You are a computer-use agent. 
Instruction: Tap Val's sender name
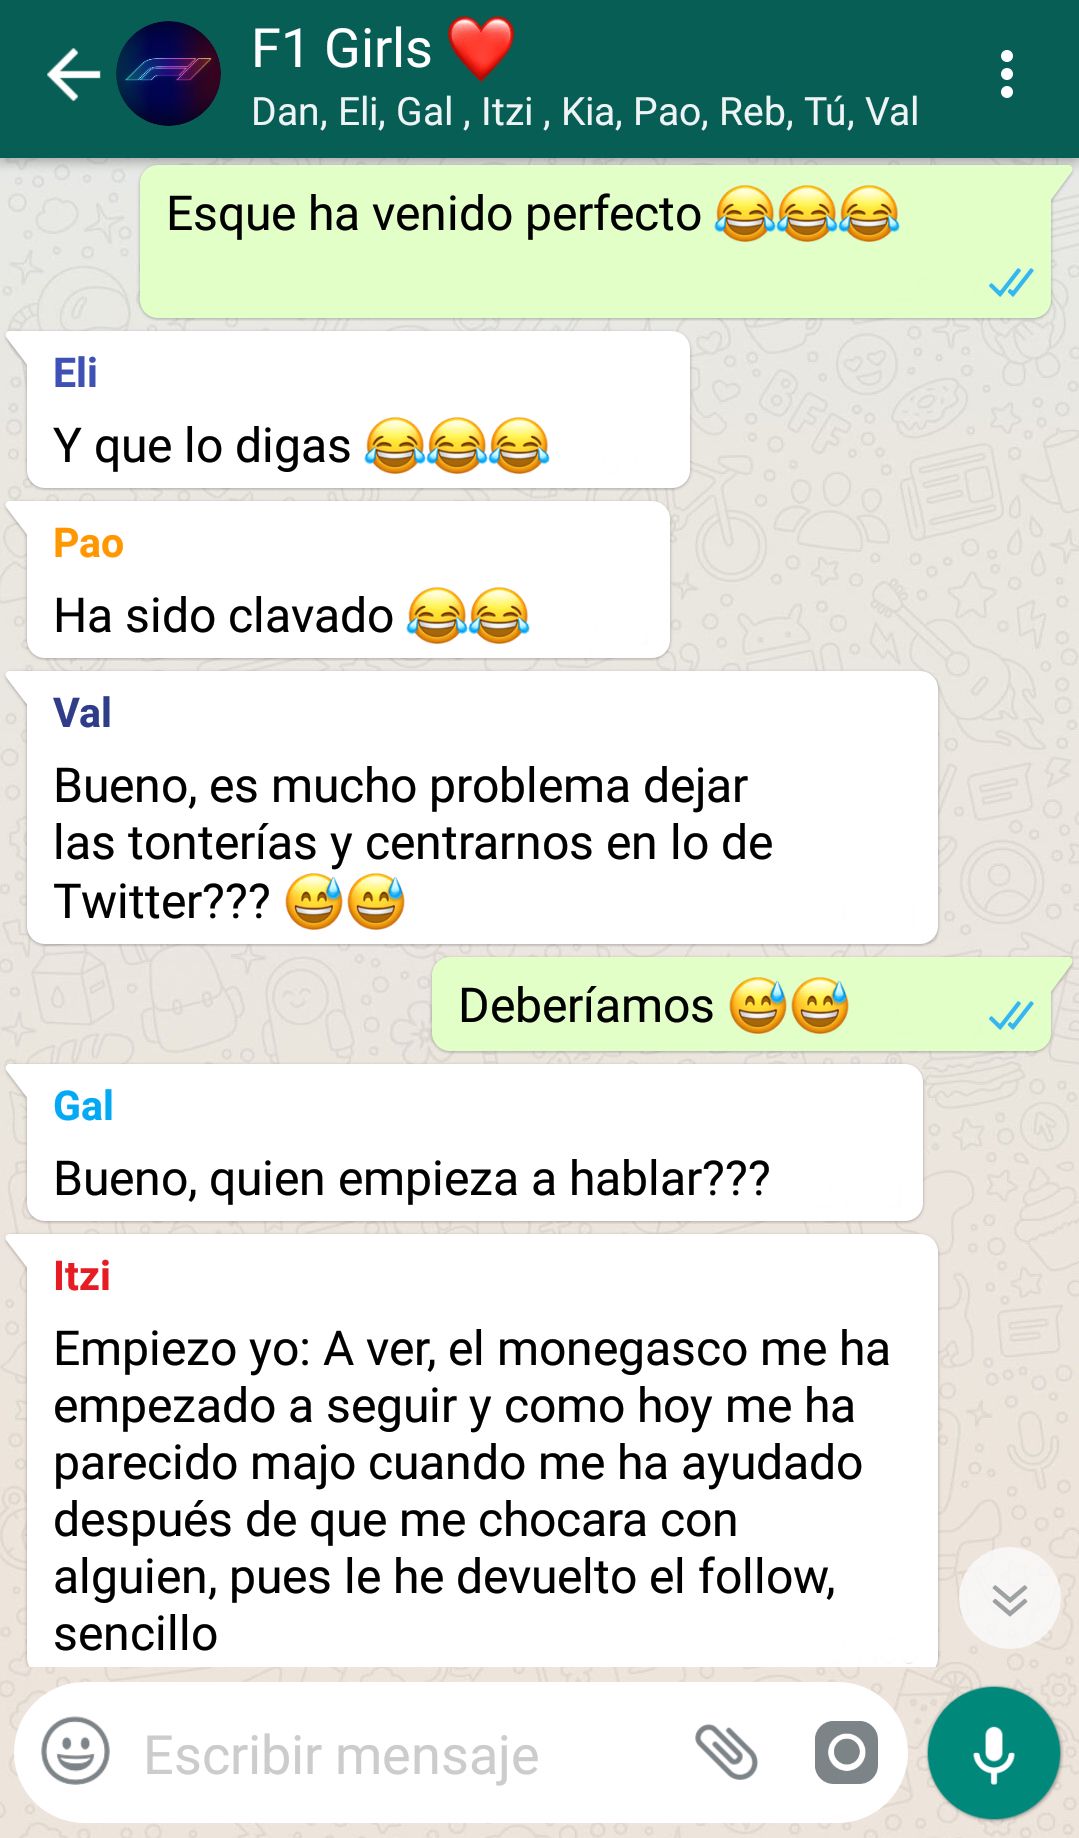[x=82, y=714]
